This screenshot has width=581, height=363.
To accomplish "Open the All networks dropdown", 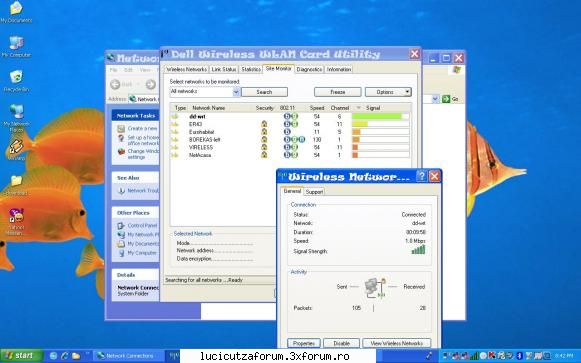I will (236, 92).
